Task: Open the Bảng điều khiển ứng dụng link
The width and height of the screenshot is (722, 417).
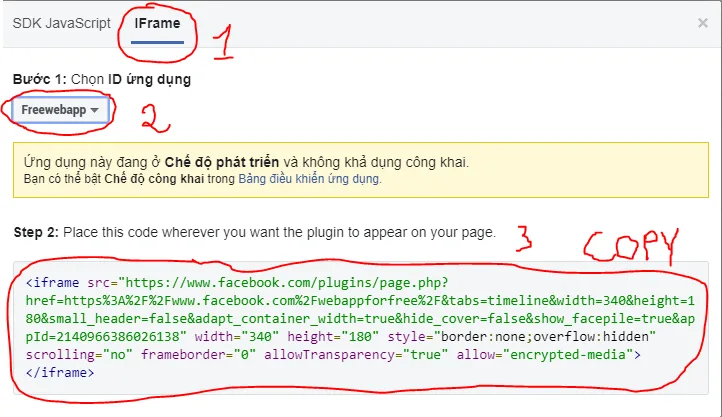Action: [x=309, y=179]
